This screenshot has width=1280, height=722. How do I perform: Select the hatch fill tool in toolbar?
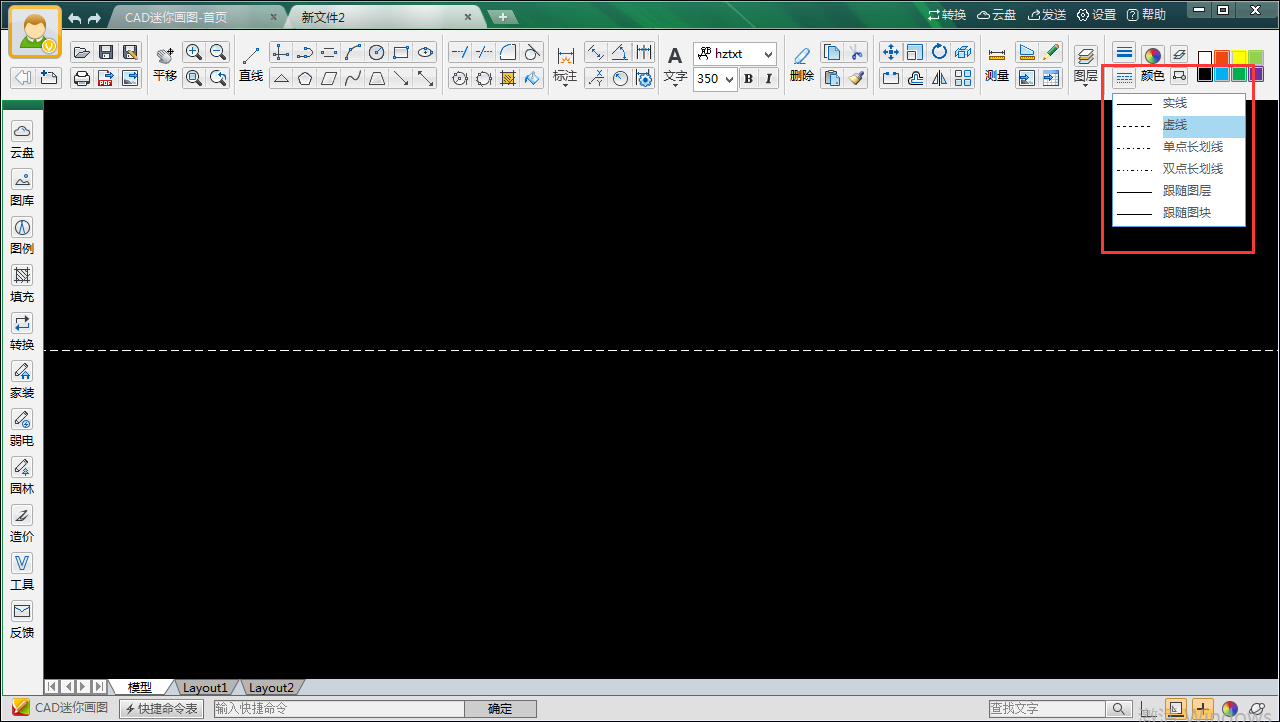coord(508,78)
